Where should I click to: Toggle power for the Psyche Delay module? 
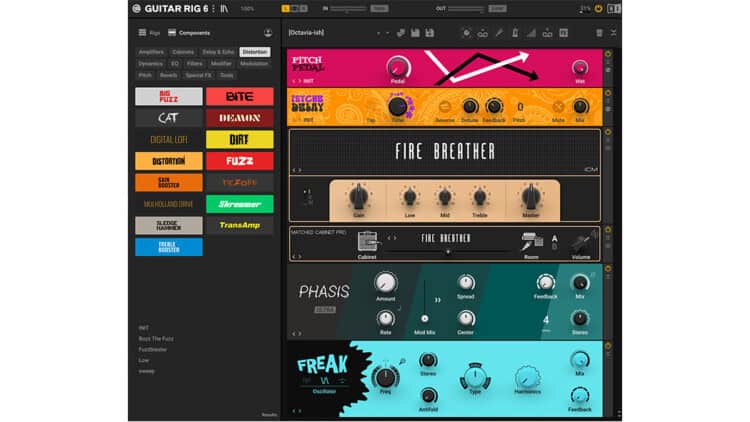coord(608,93)
